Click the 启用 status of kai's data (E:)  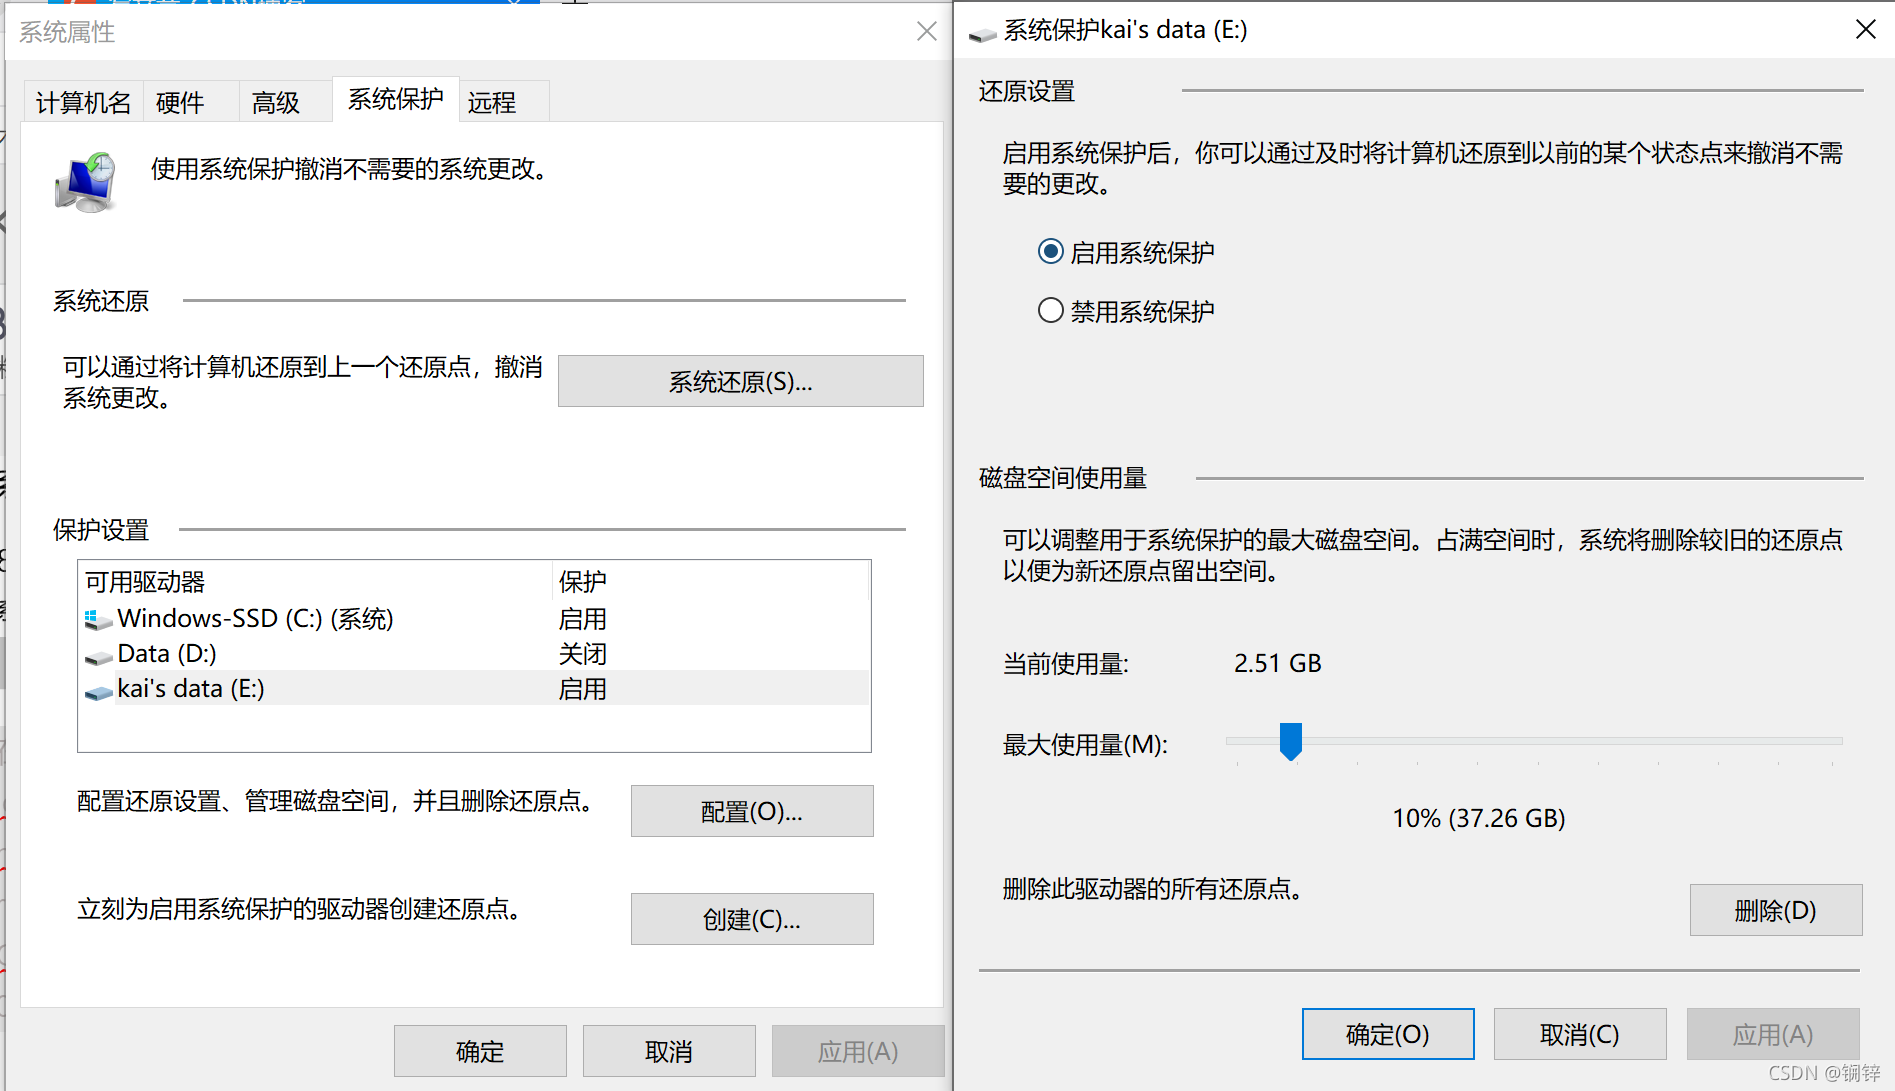583,689
